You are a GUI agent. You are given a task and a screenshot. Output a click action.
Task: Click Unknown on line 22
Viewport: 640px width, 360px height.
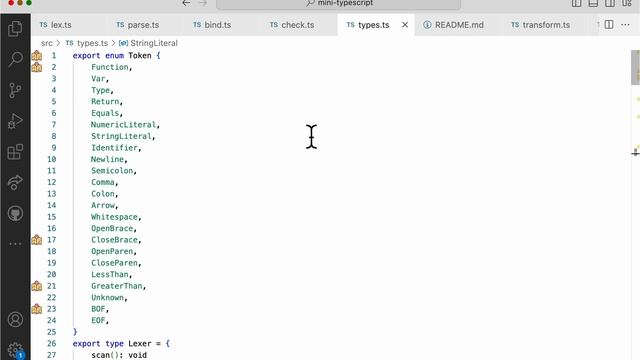[x=107, y=298]
